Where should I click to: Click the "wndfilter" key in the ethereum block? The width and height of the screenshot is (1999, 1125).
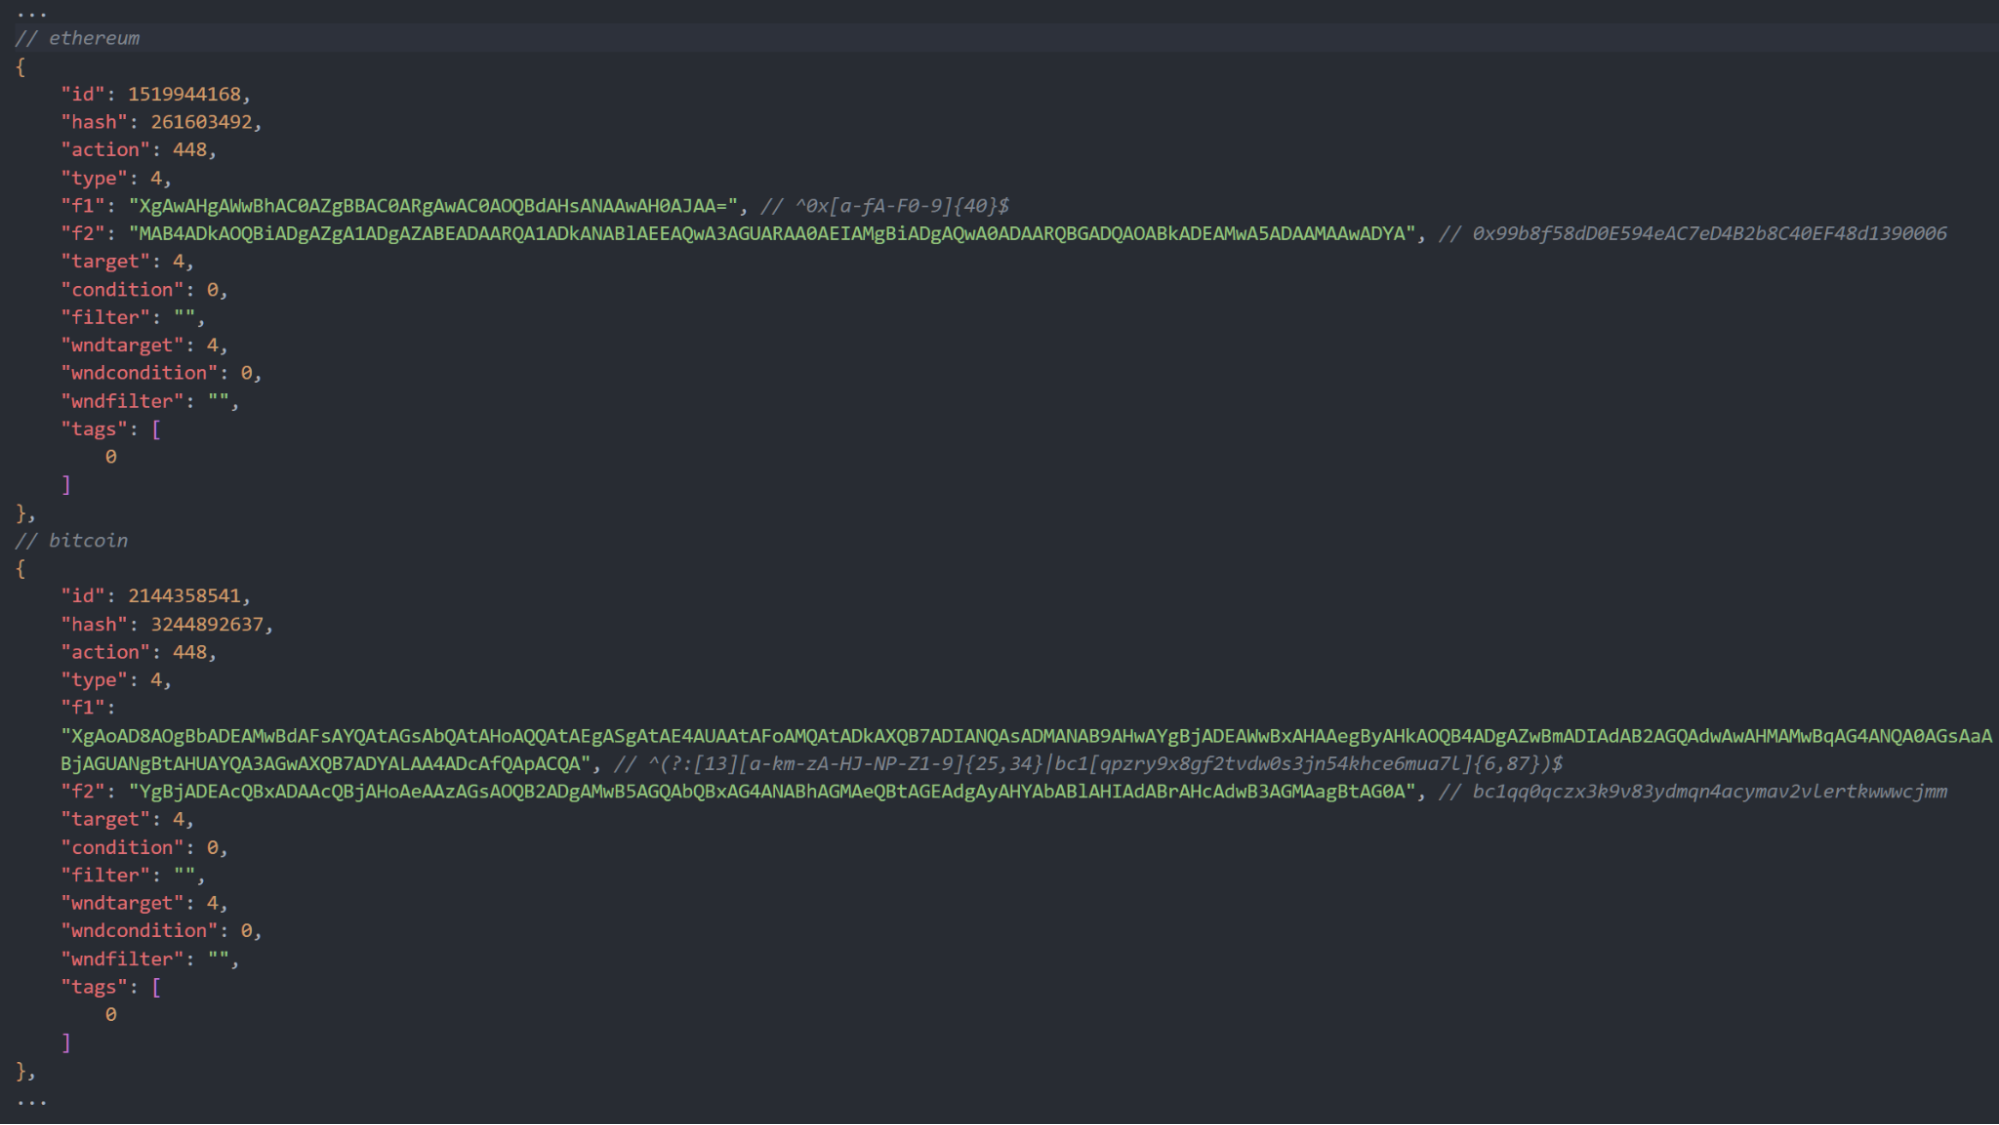tap(122, 401)
